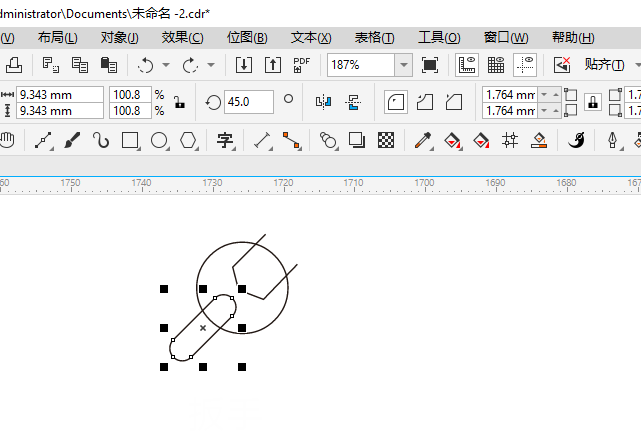Click the upper corner radius field 1.764 mm

click(510, 95)
